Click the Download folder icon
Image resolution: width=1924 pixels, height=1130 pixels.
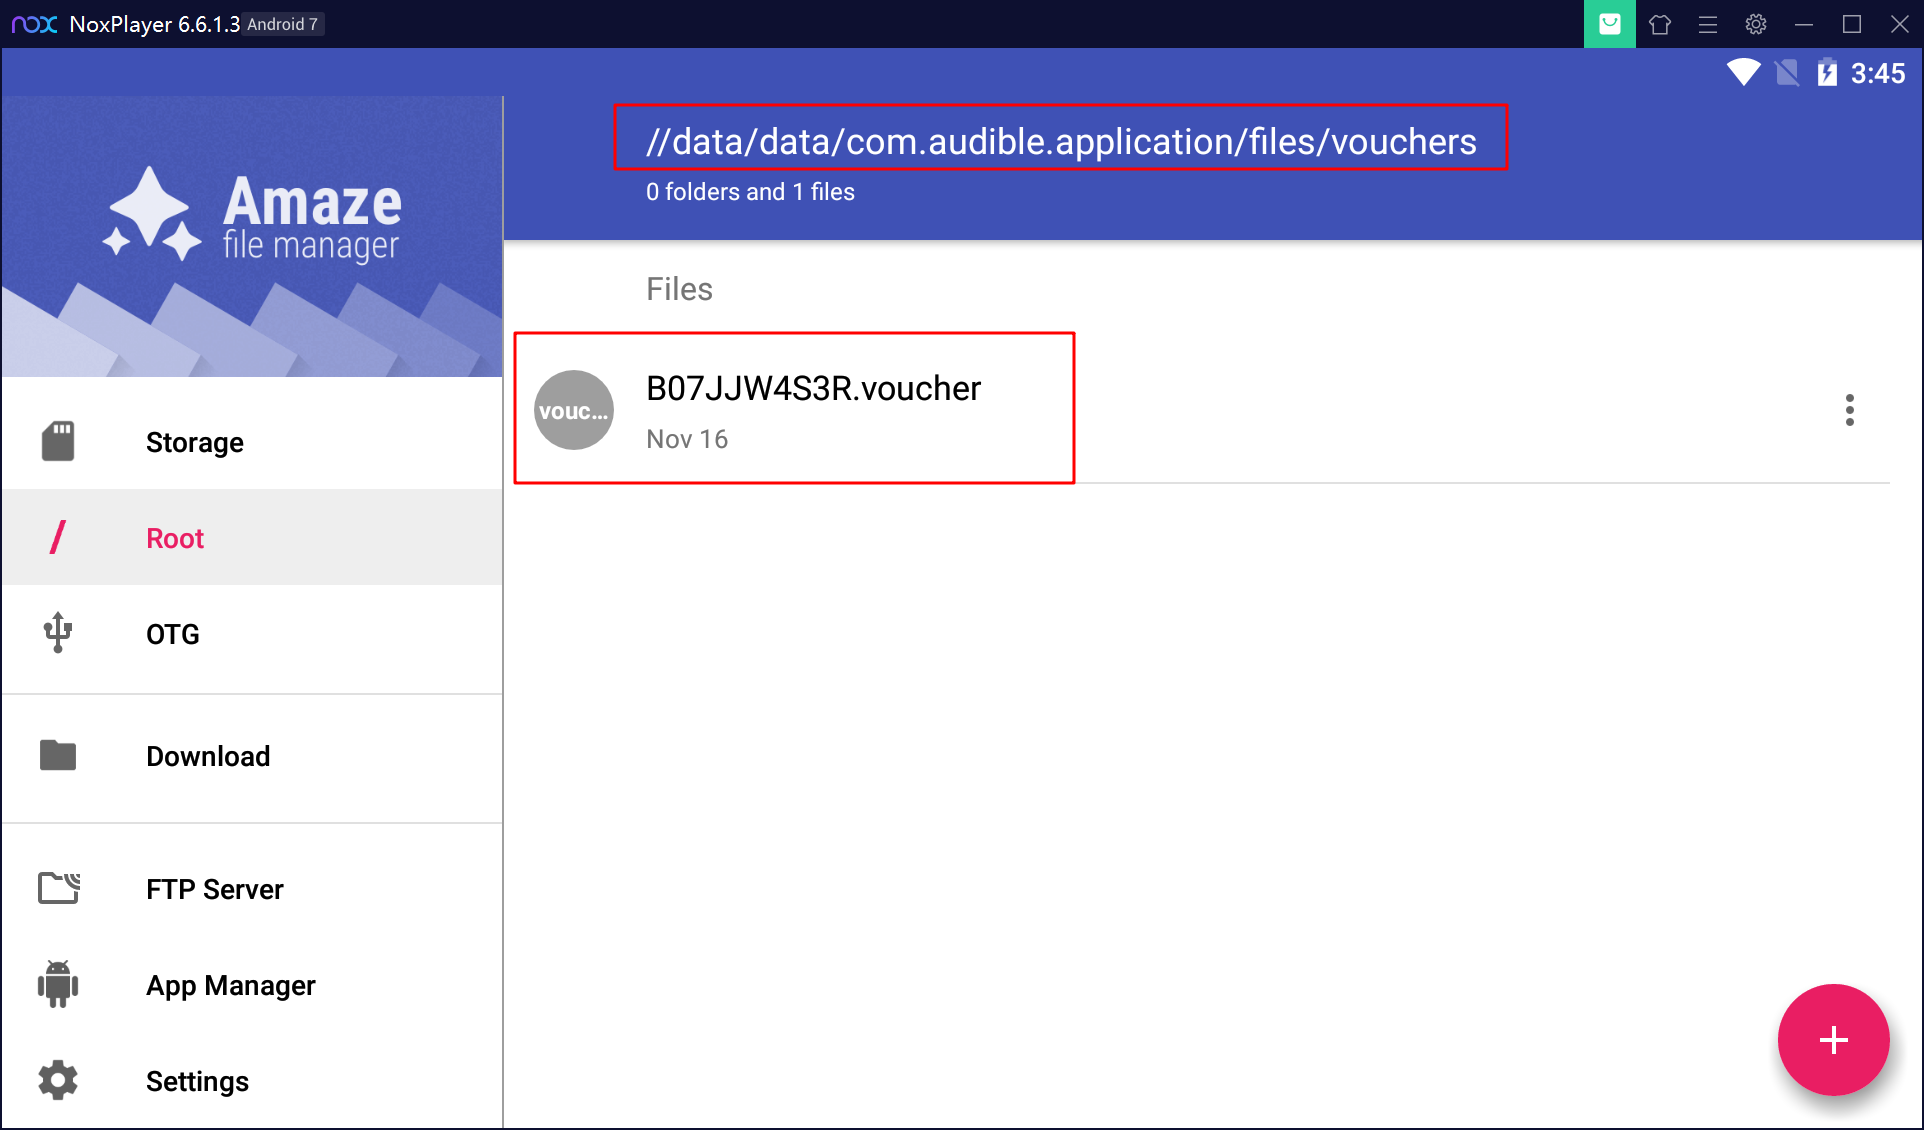coord(58,756)
